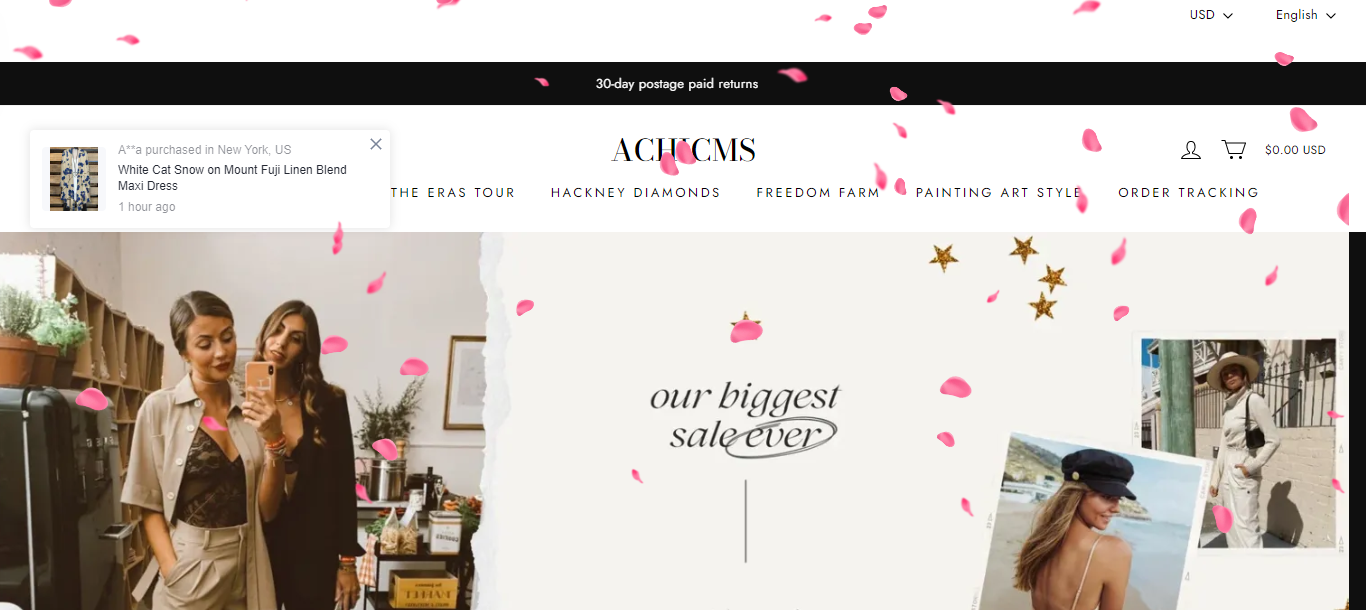
Task: Expand the English language dropdown
Action: coord(1305,15)
